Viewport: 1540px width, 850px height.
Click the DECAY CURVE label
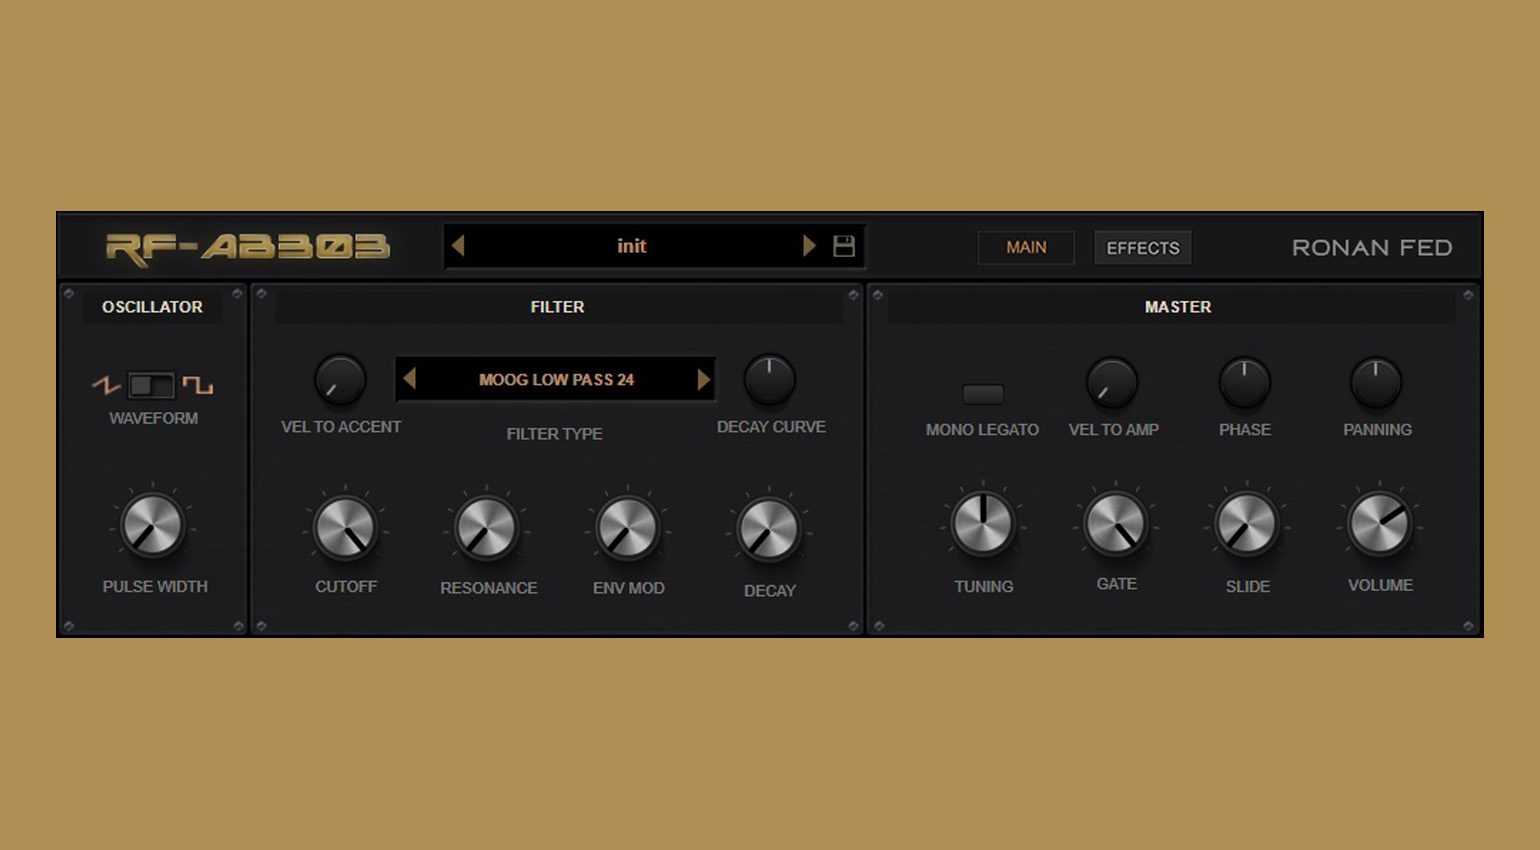point(771,427)
